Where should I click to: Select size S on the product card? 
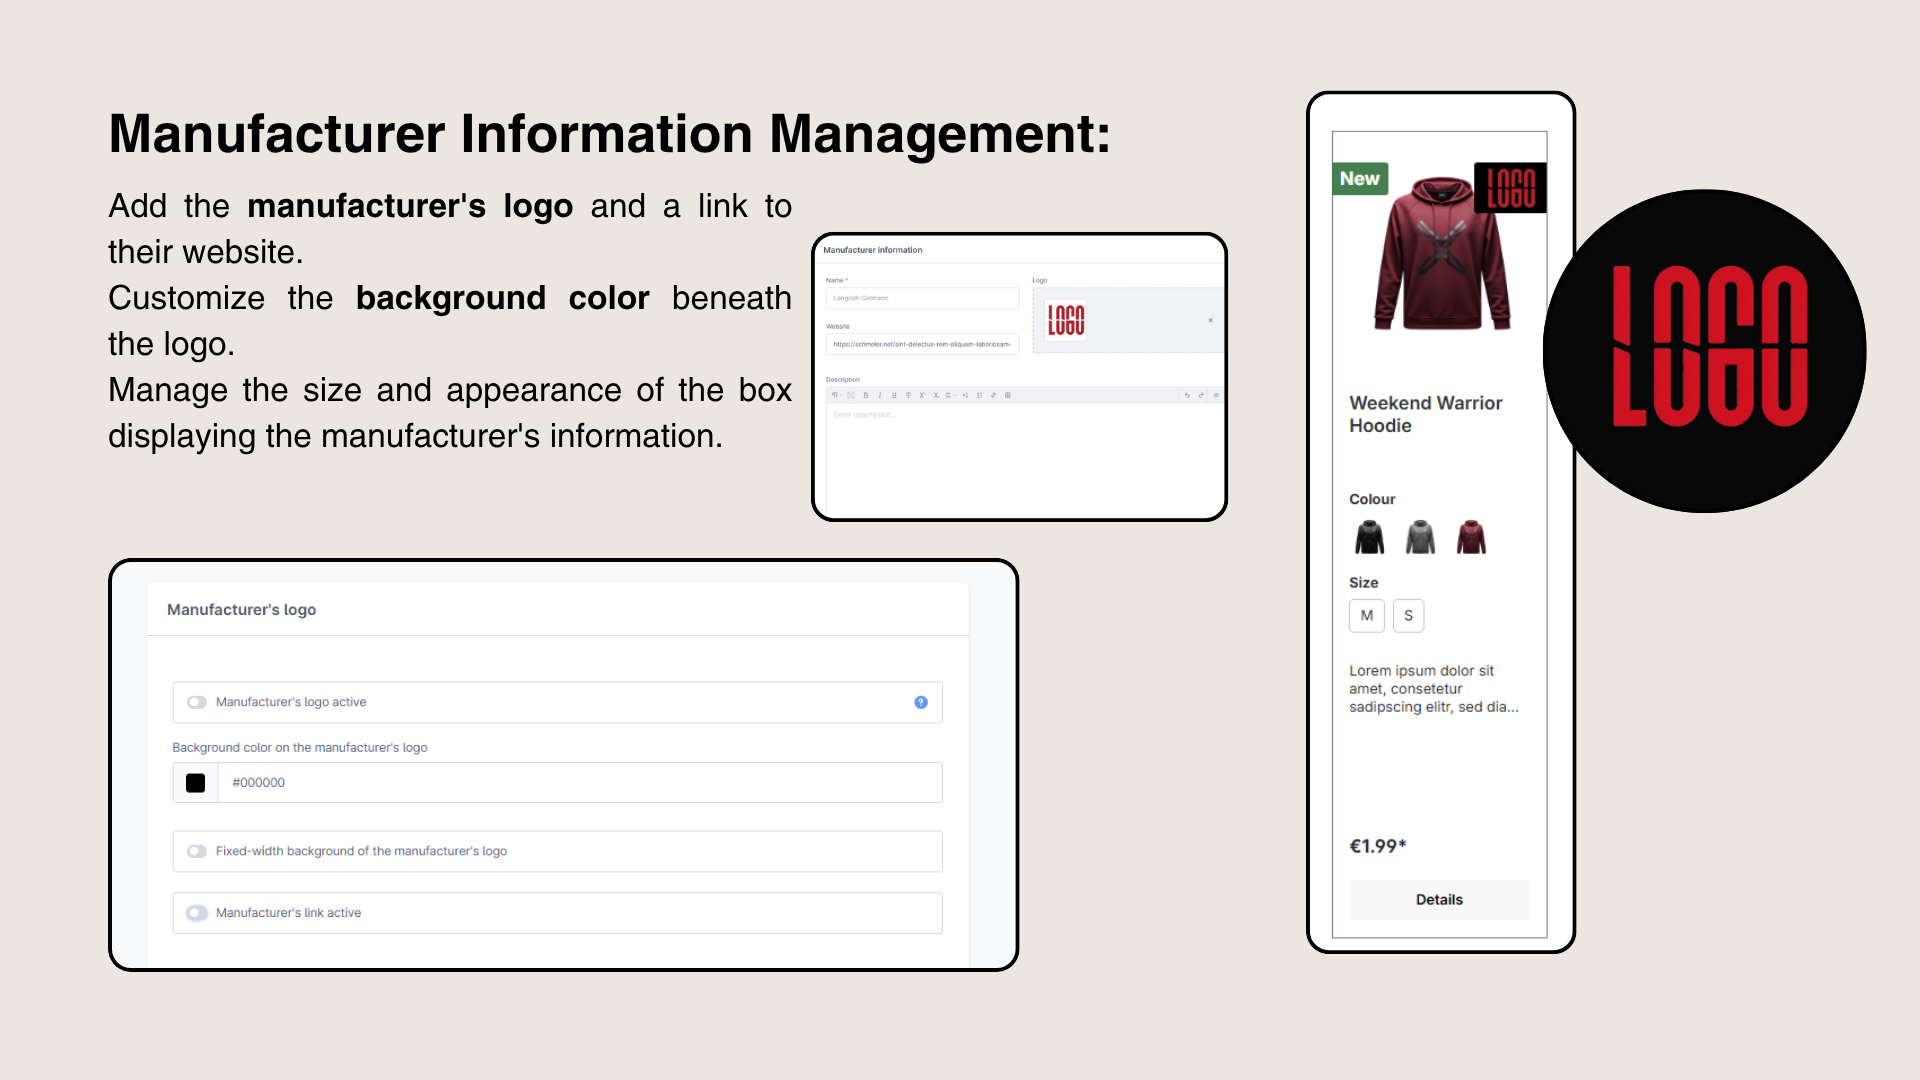click(1409, 616)
